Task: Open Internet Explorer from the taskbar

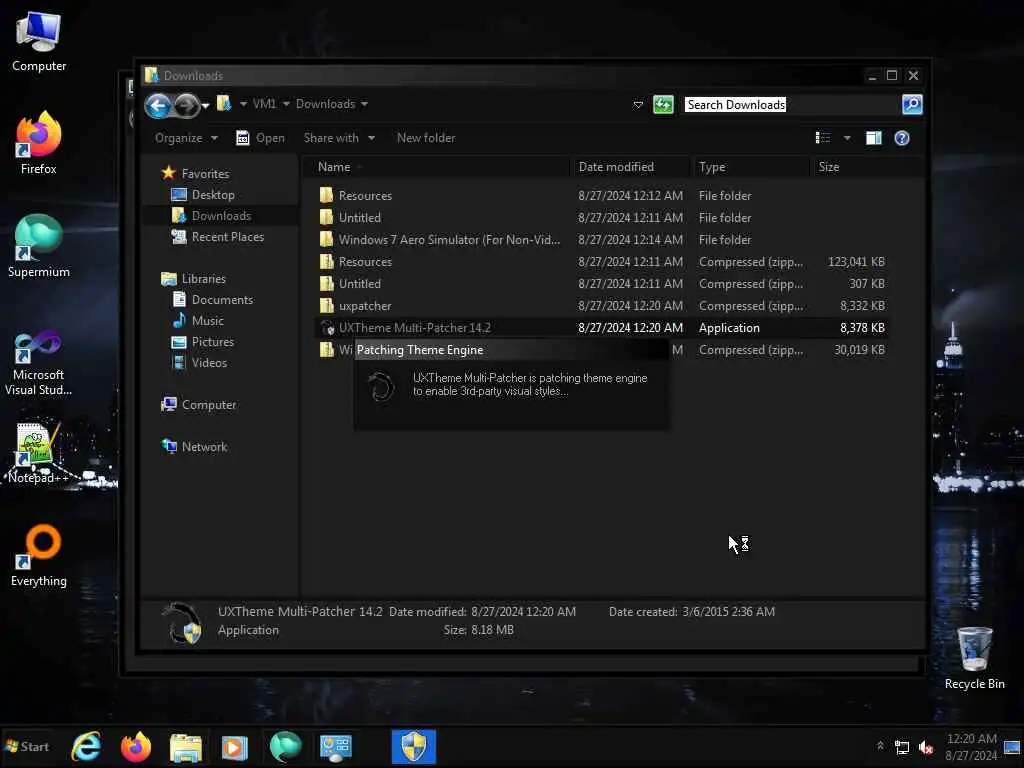Action: [x=86, y=746]
